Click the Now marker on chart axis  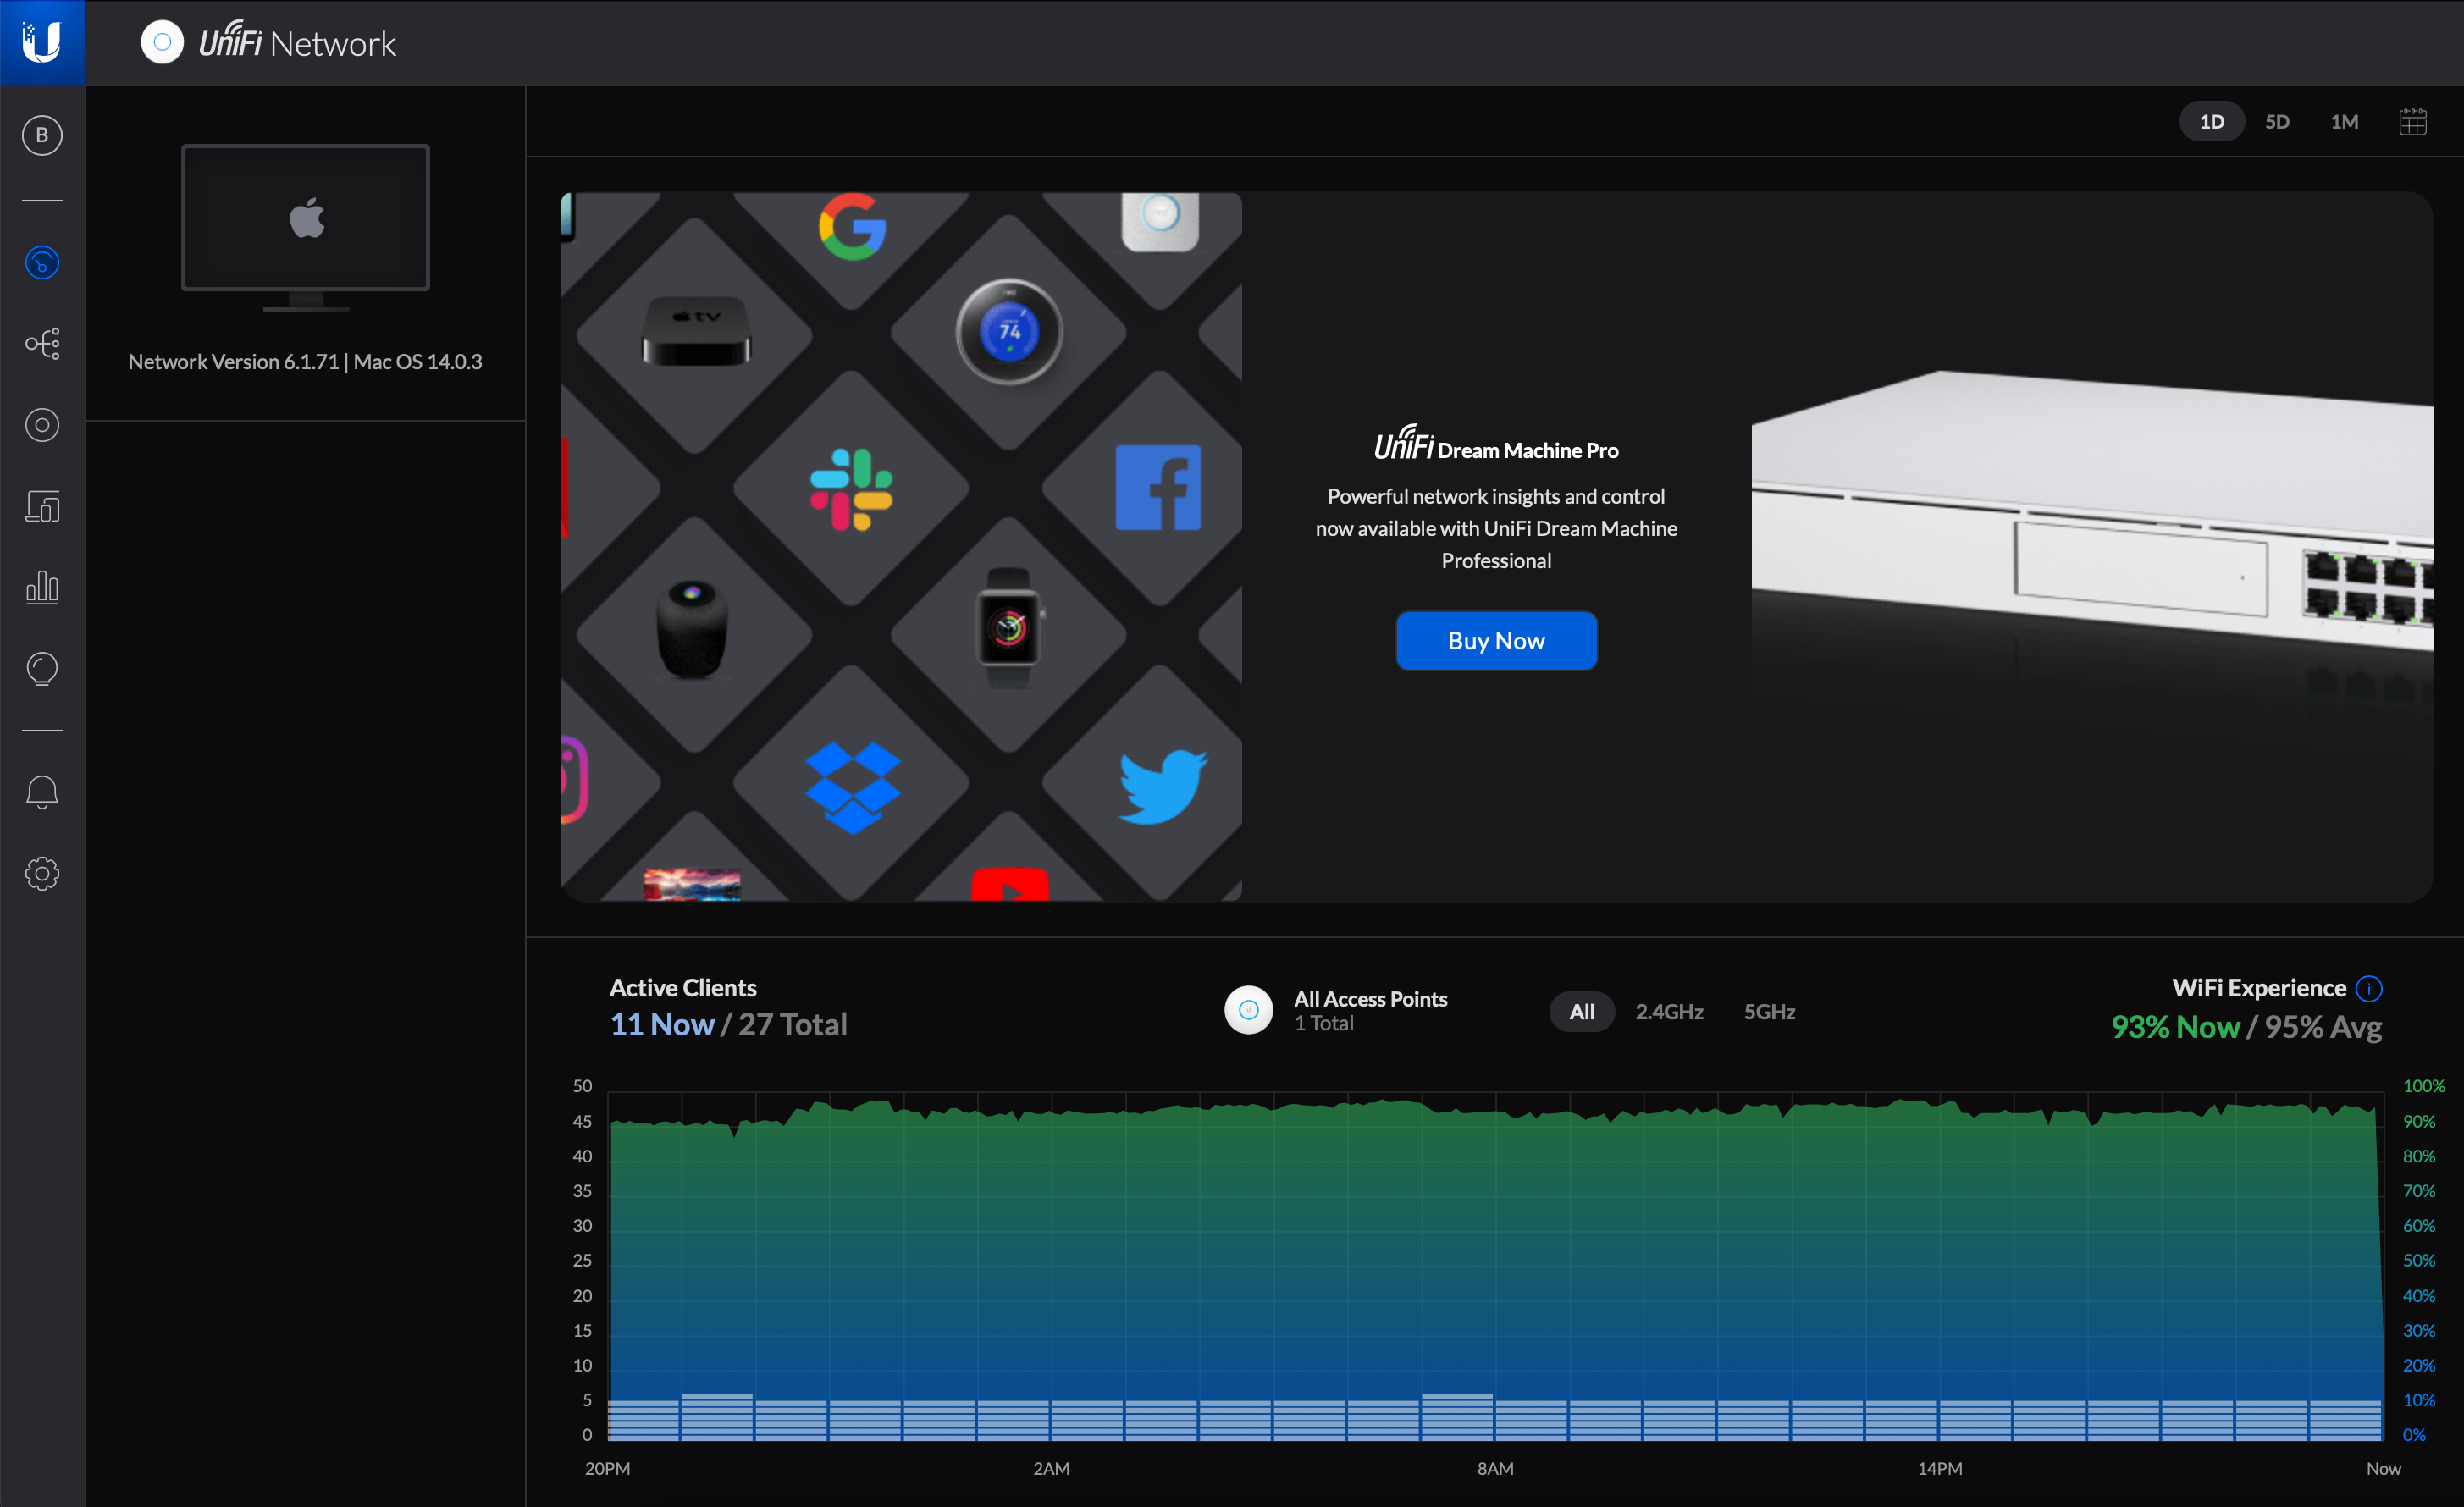[x=2383, y=1468]
